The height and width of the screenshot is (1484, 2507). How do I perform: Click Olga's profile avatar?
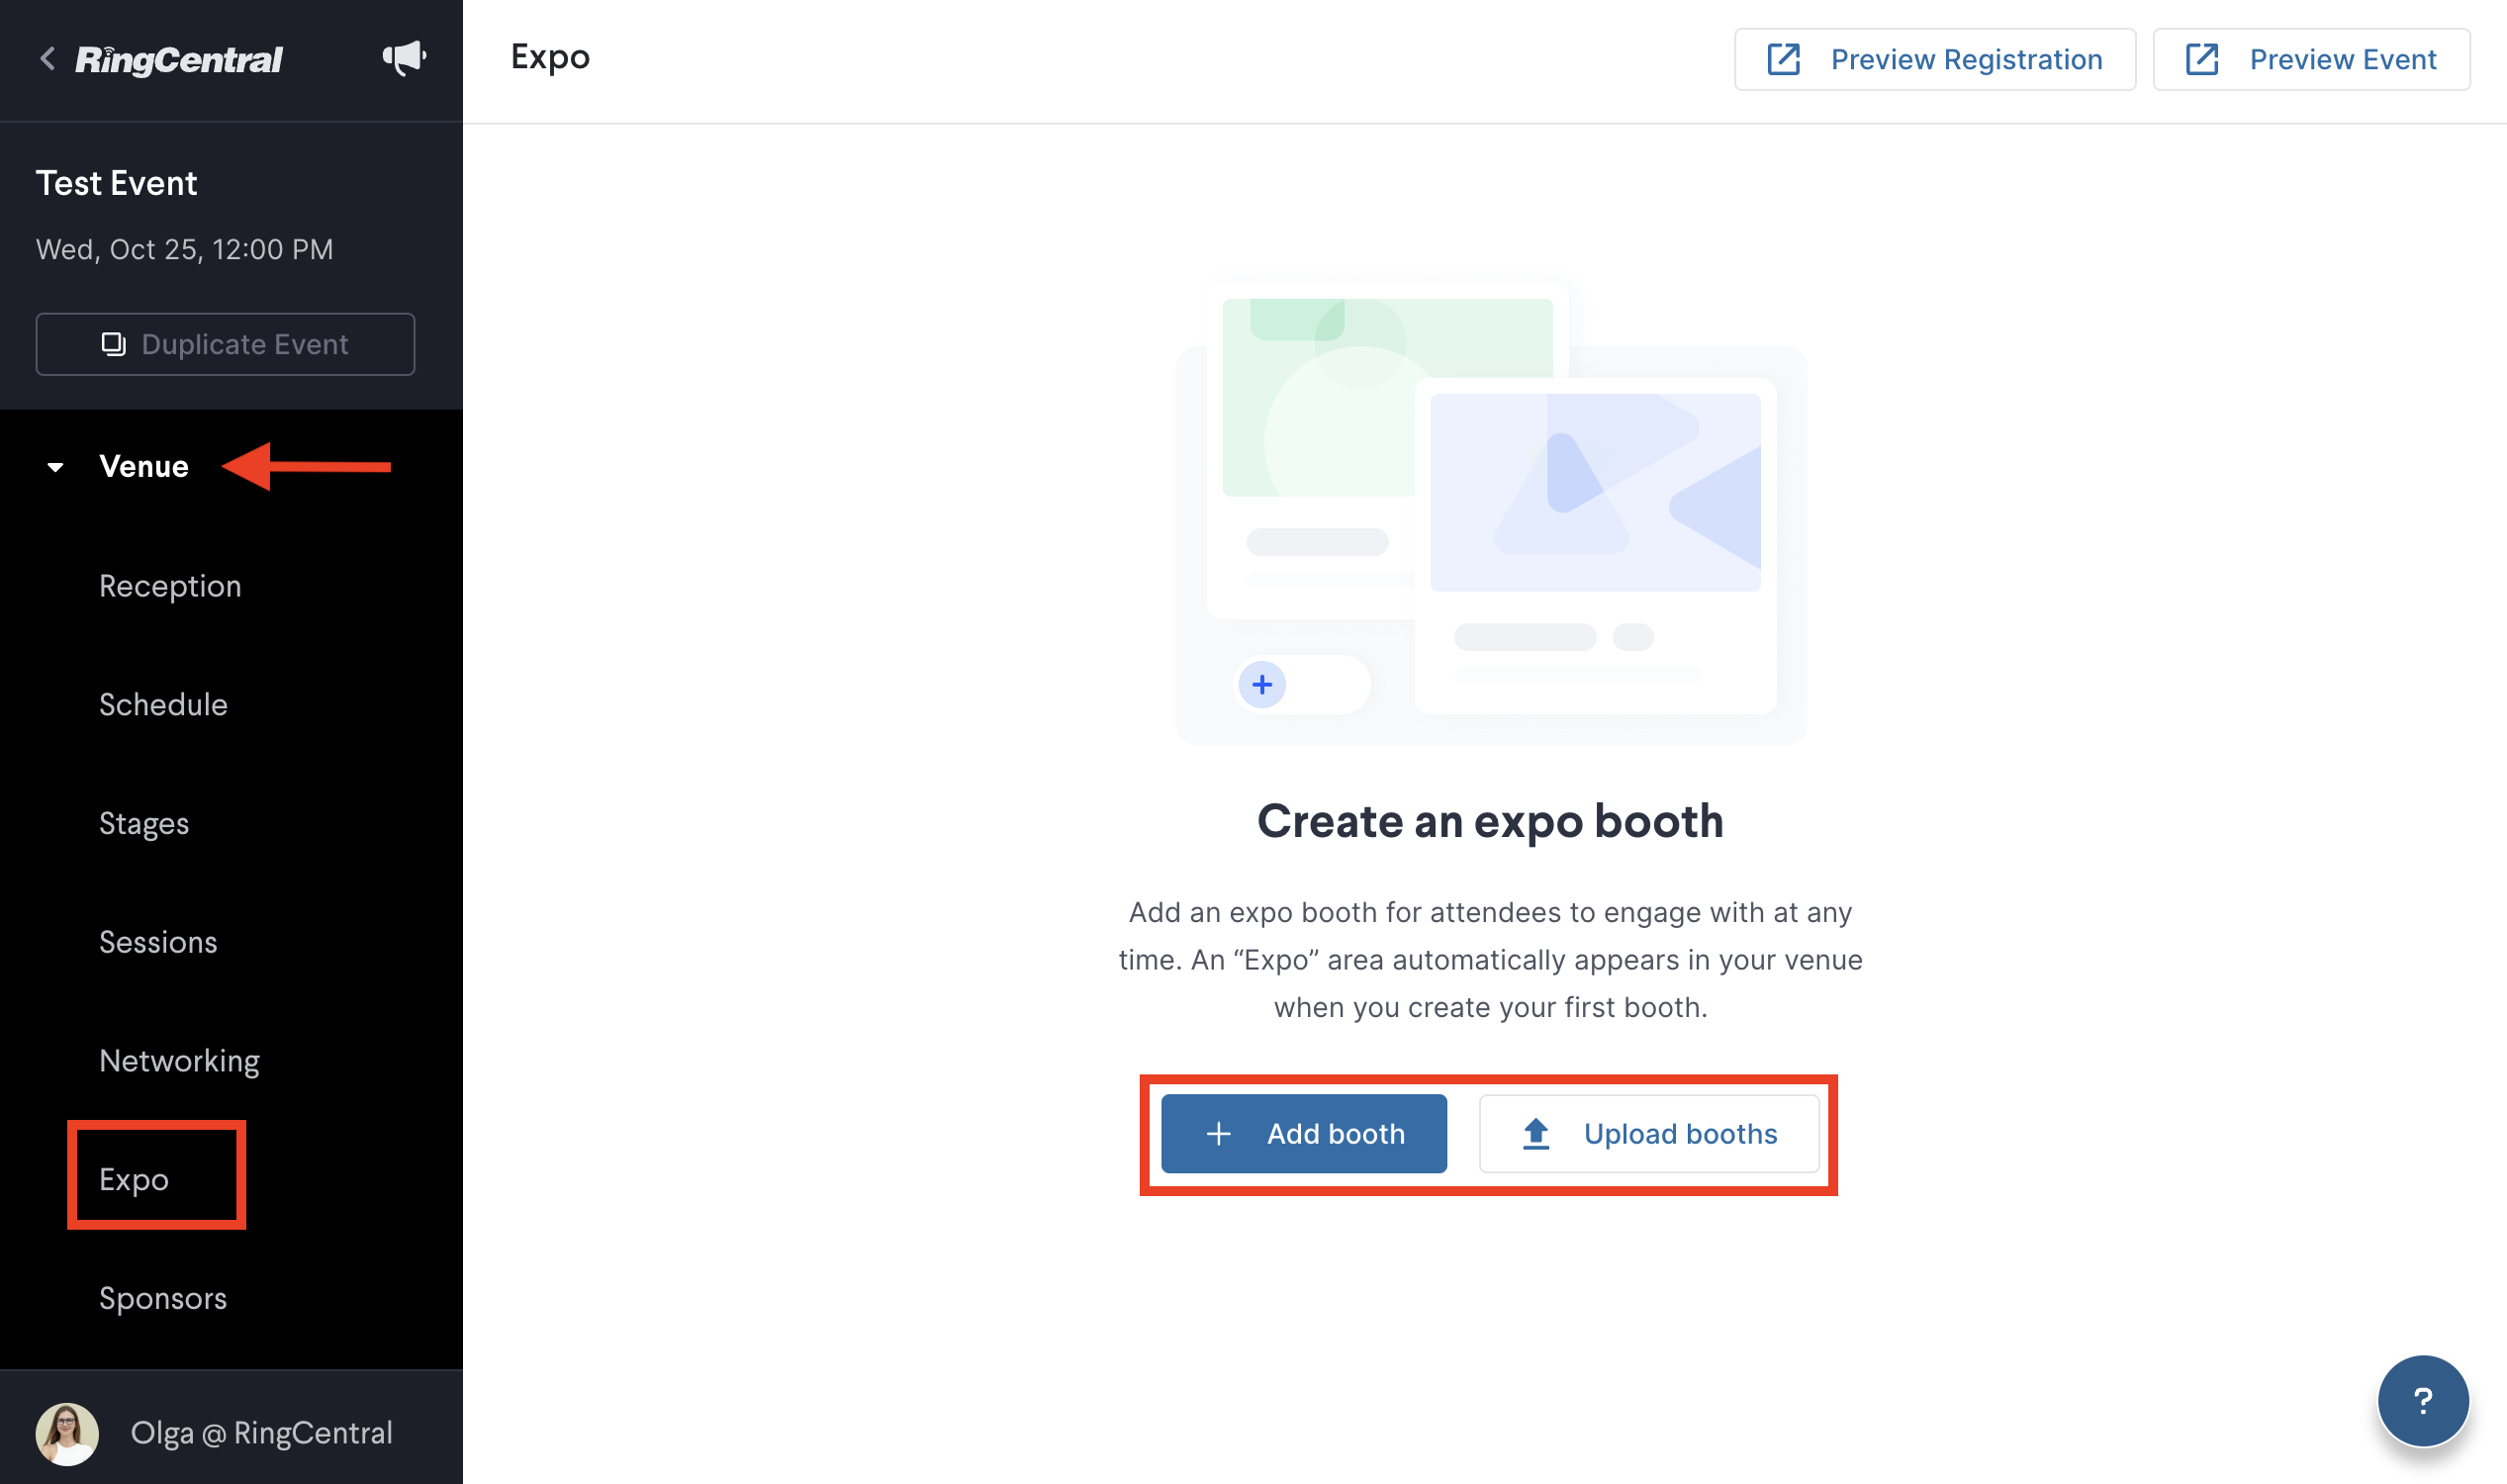point(67,1433)
